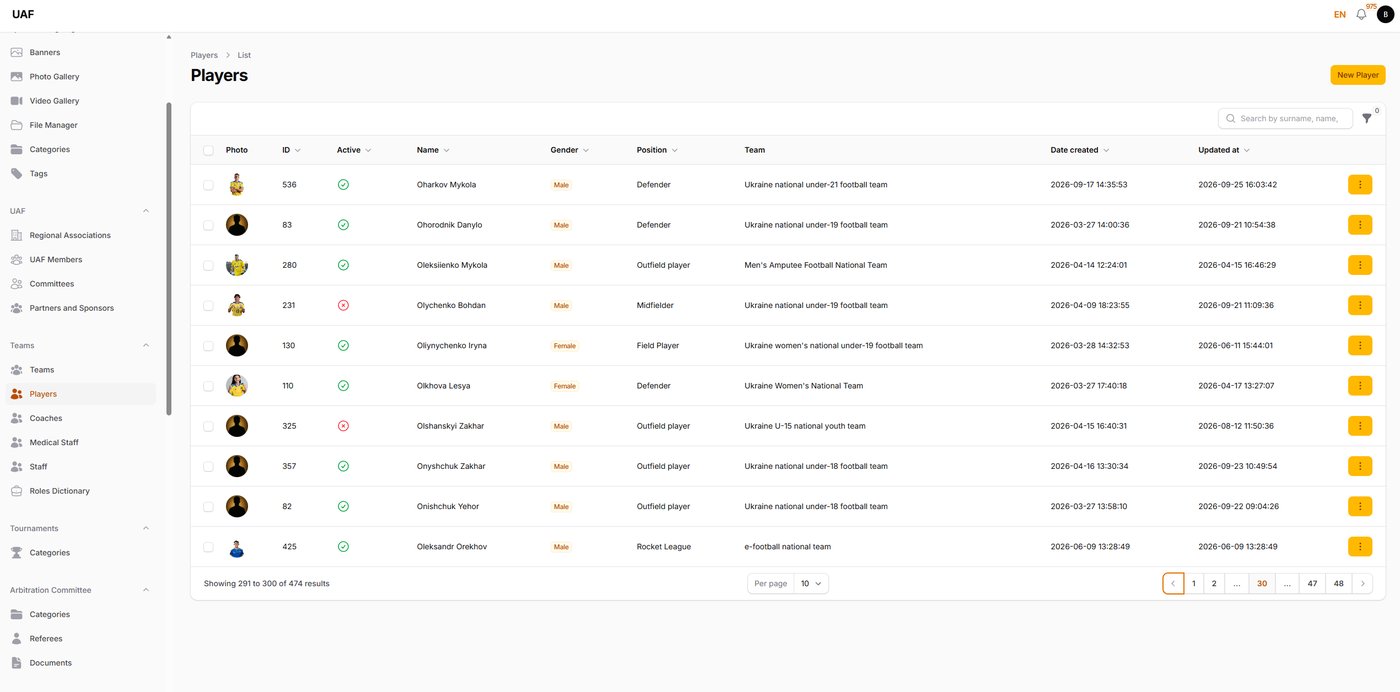
Task: Click active checkmark for Oleksiienko Mykola
Action: click(343, 265)
